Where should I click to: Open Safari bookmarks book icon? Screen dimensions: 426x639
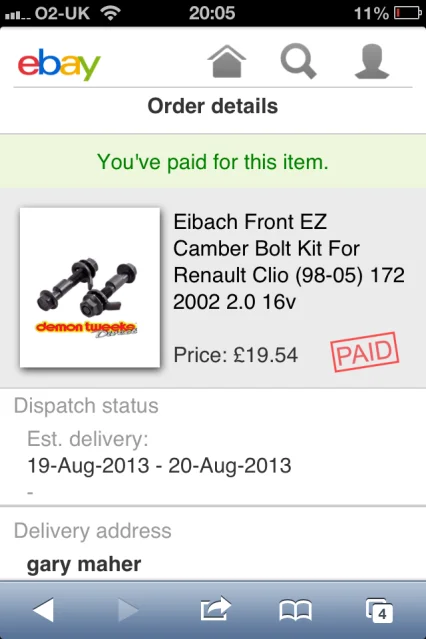click(x=296, y=610)
